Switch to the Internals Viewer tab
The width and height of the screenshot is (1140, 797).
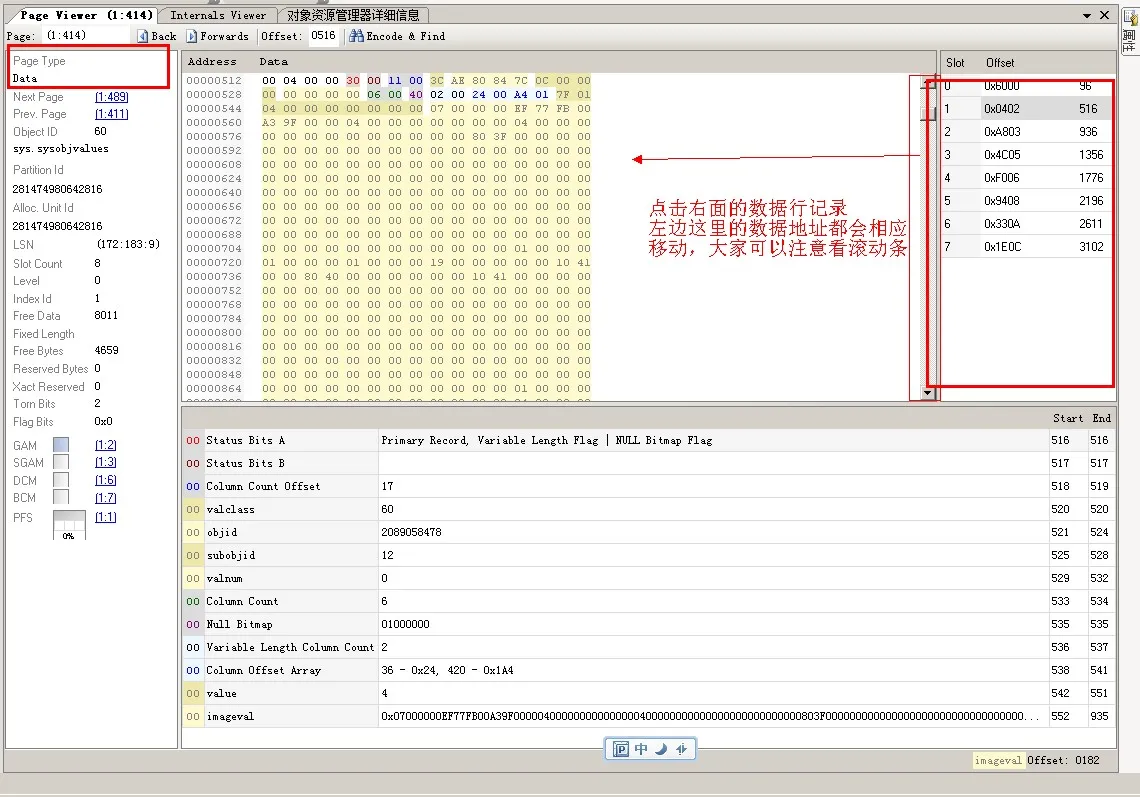[x=218, y=15]
